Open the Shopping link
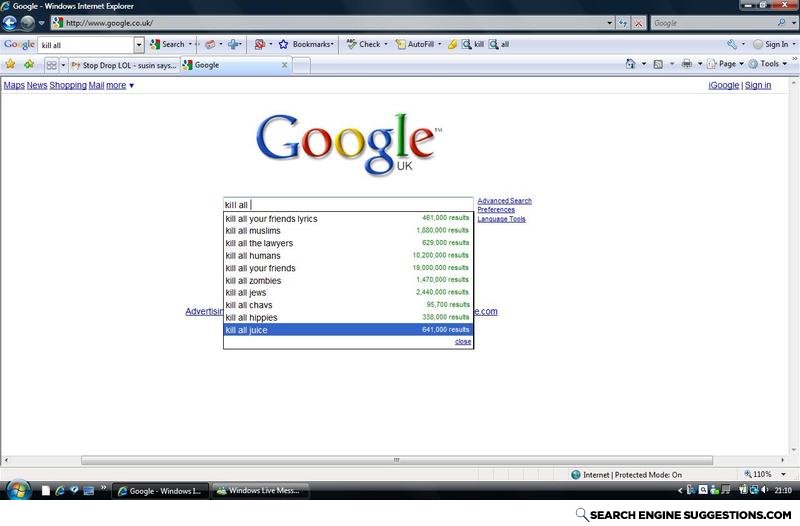Screen dimensions: 800x526 coord(68,85)
